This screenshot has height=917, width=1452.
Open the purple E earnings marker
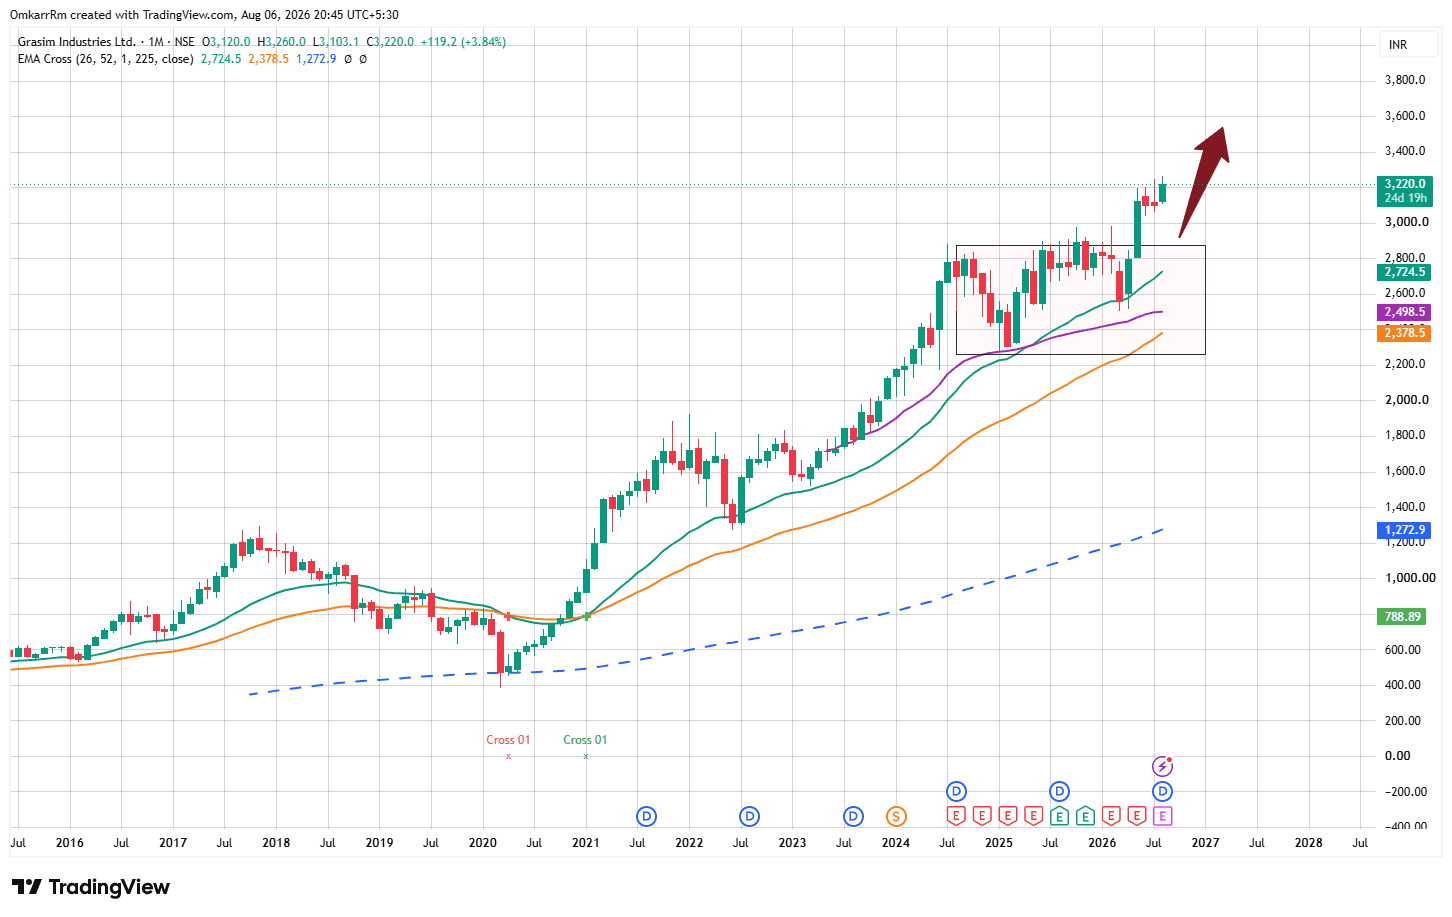coord(1162,817)
